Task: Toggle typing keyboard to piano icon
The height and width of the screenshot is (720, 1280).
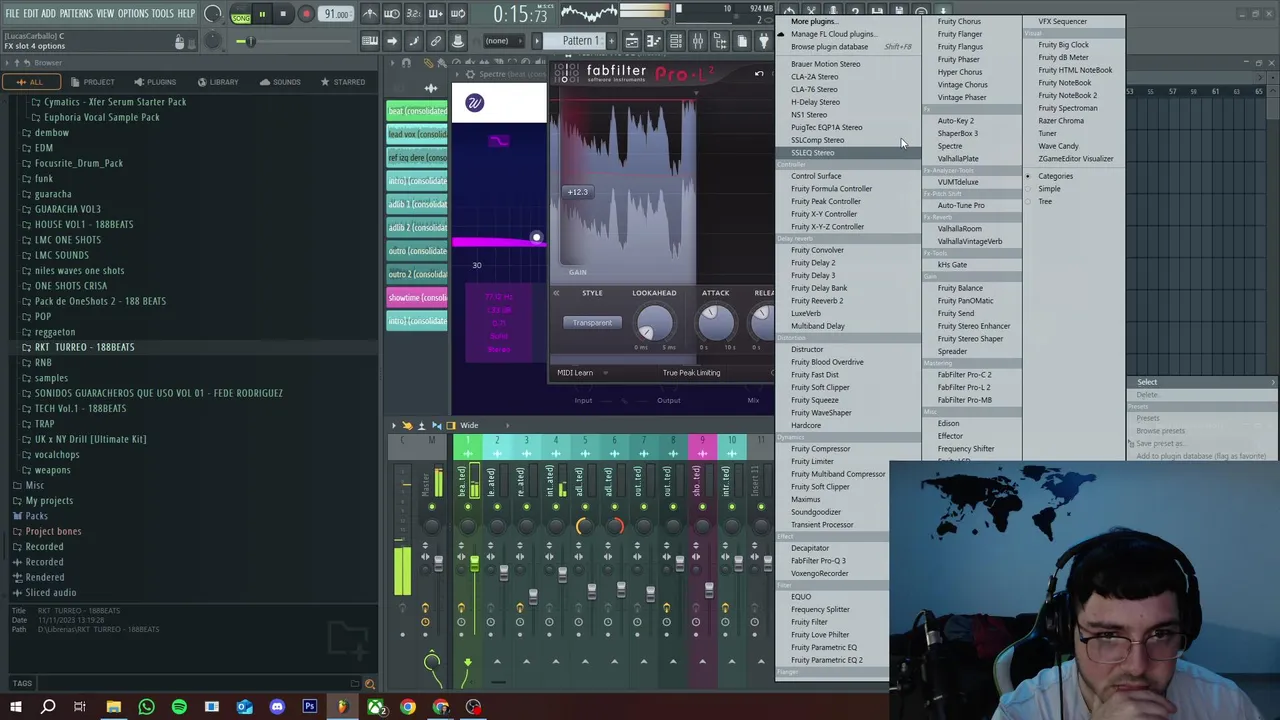Action: tap(370, 41)
